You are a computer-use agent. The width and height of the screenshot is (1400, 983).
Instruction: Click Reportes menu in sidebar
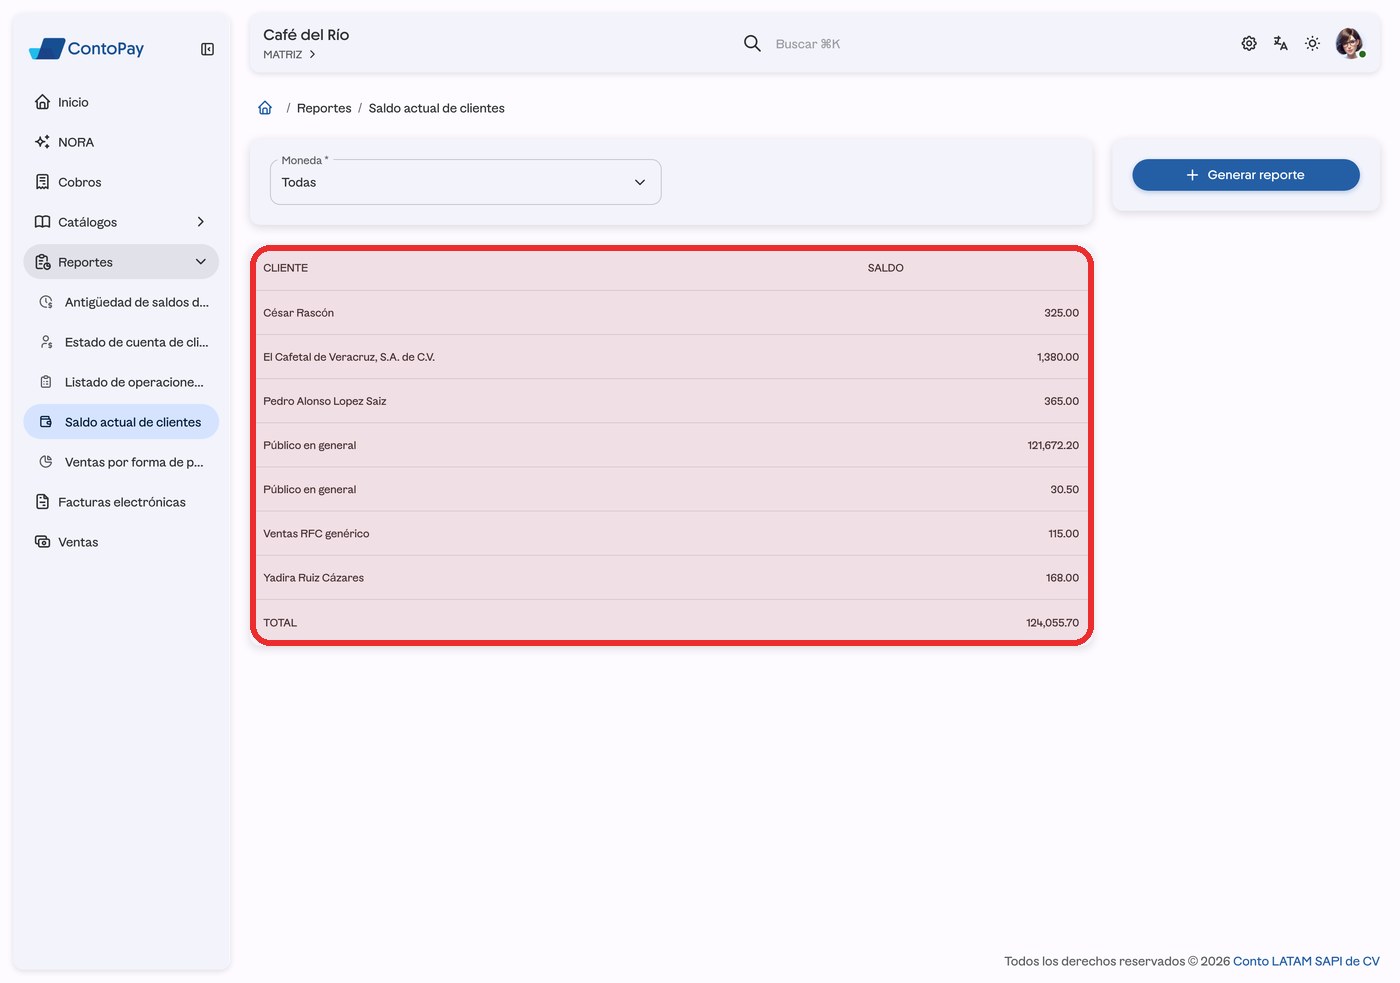pyautogui.click(x=121, y=262)
